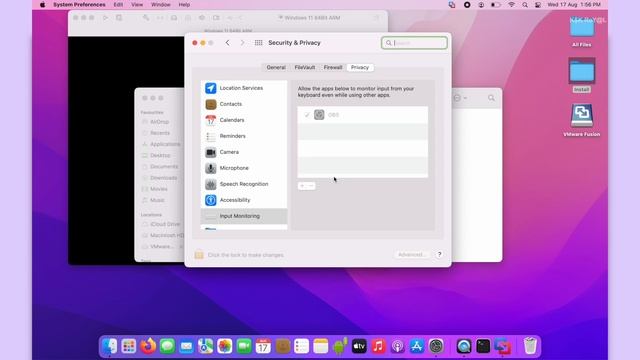
Task: Open Wi-Fi status menu
Action: [x=511, y=5]
